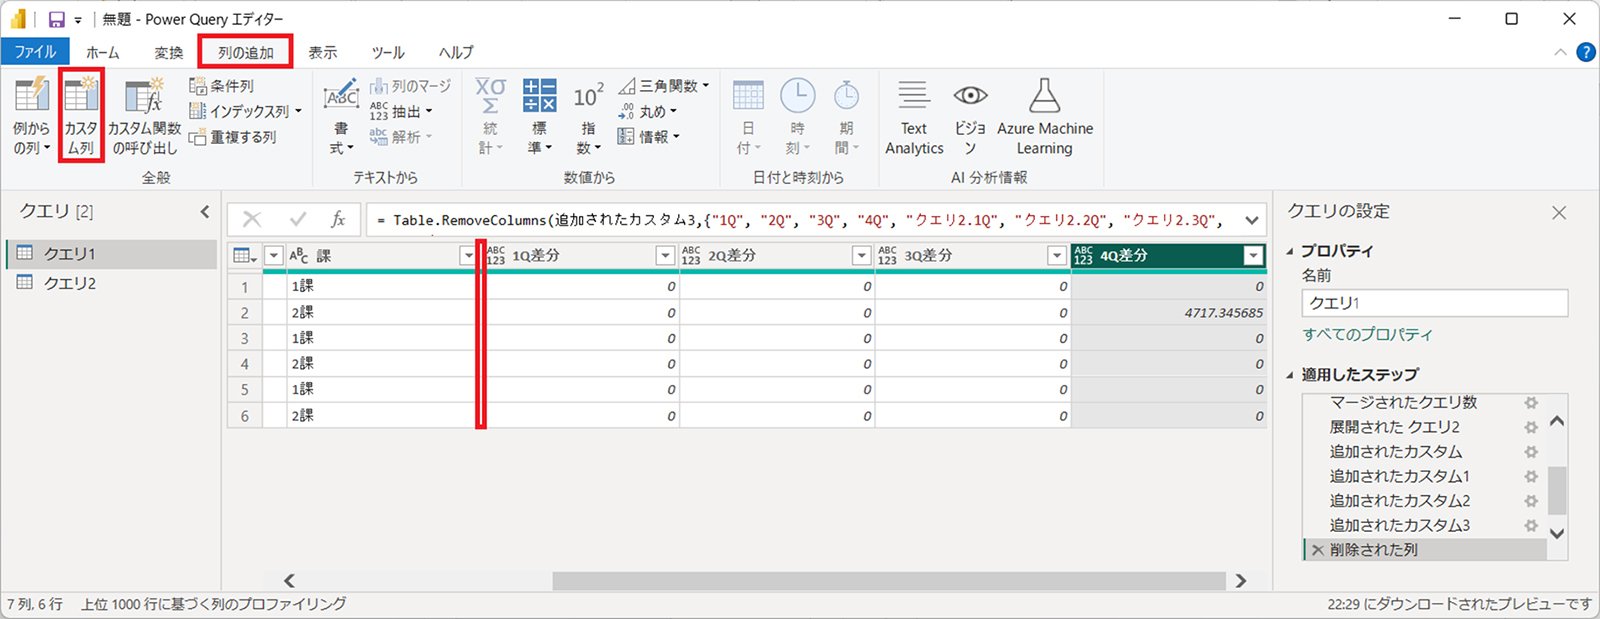The image size is (1600, 619).
Task: Switch to the Tools (ツール) tab
Action: pyautogui.click(x=388, y=52)
